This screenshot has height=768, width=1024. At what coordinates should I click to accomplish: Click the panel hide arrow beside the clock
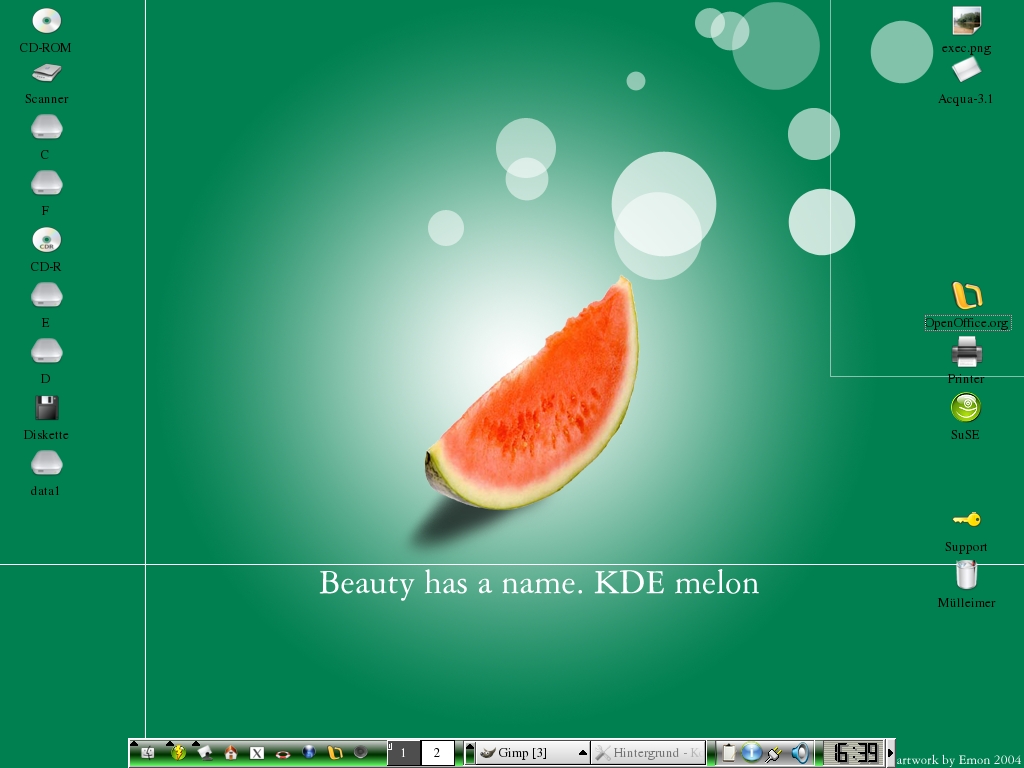(x=890, y=753)
